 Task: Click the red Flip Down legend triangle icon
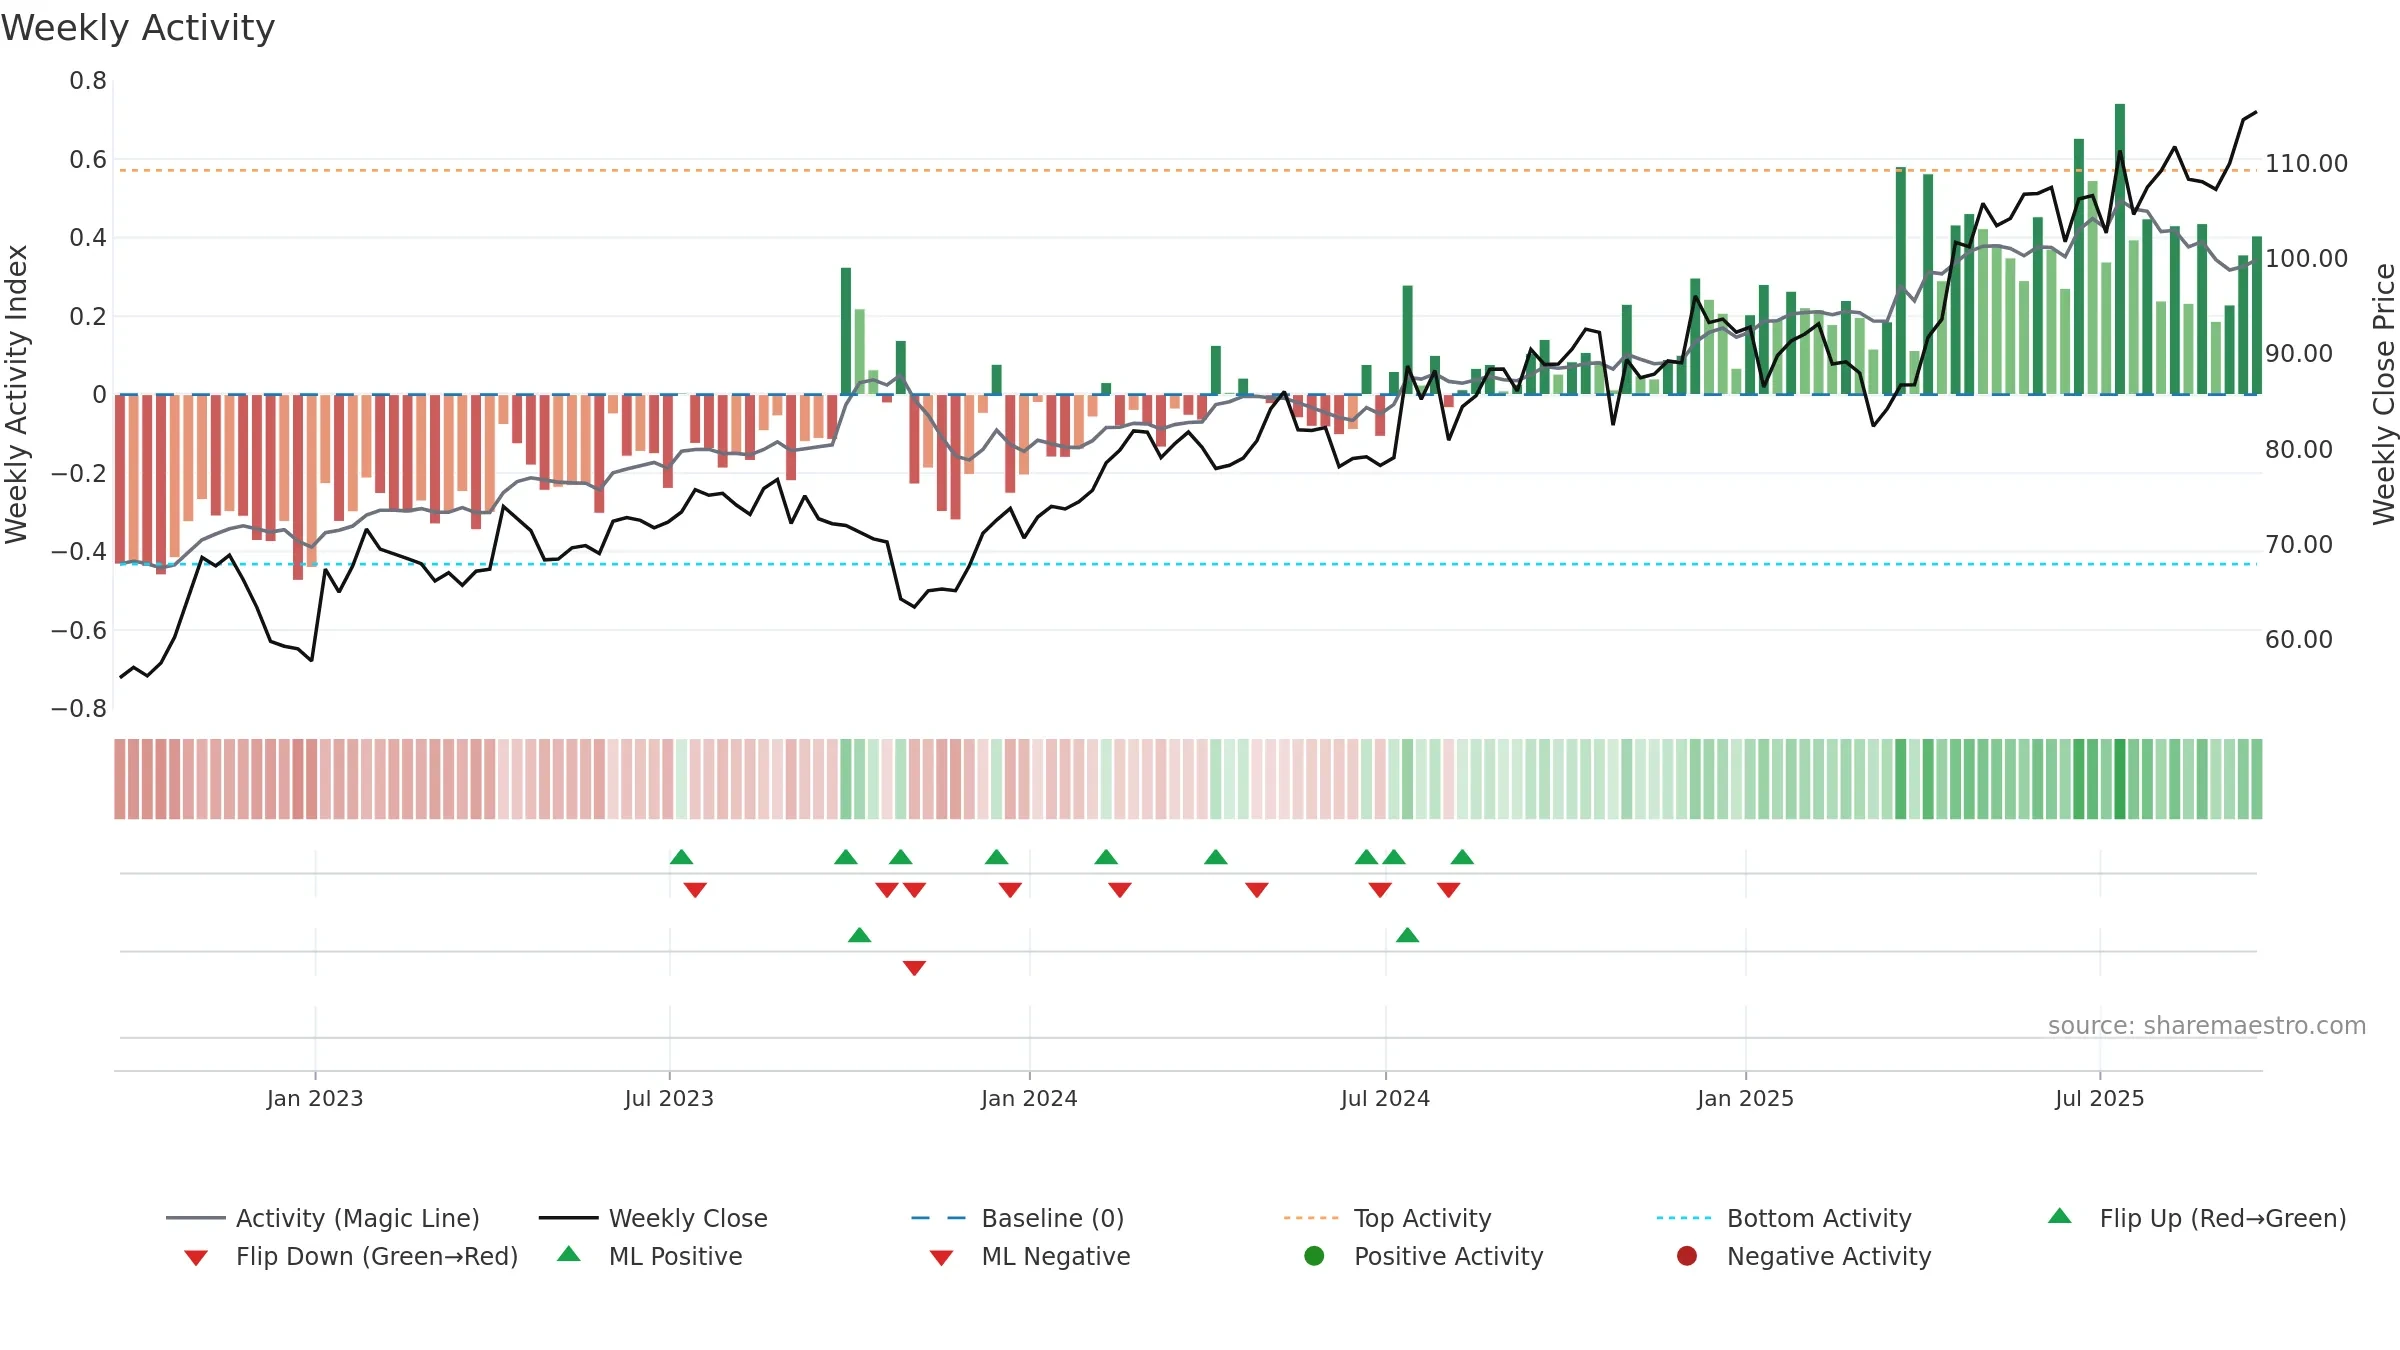[196, 1258]
